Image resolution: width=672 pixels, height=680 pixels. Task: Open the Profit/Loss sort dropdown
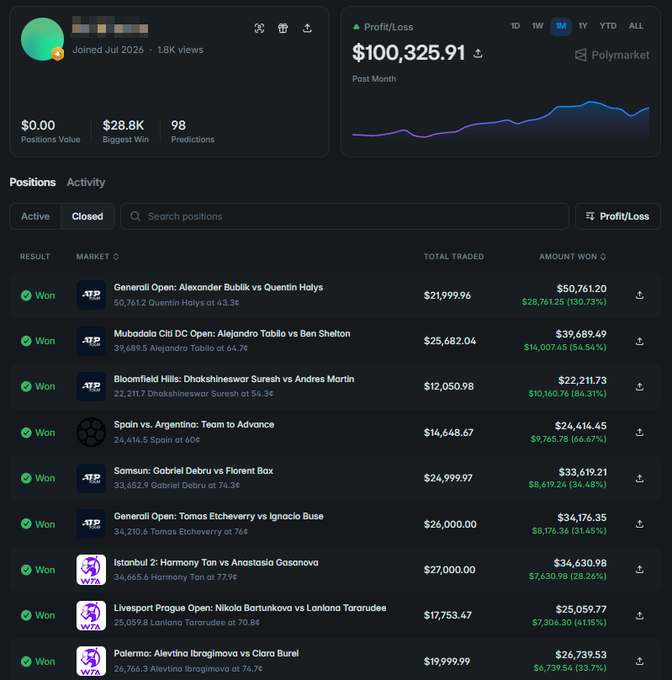tap(617, 216)
